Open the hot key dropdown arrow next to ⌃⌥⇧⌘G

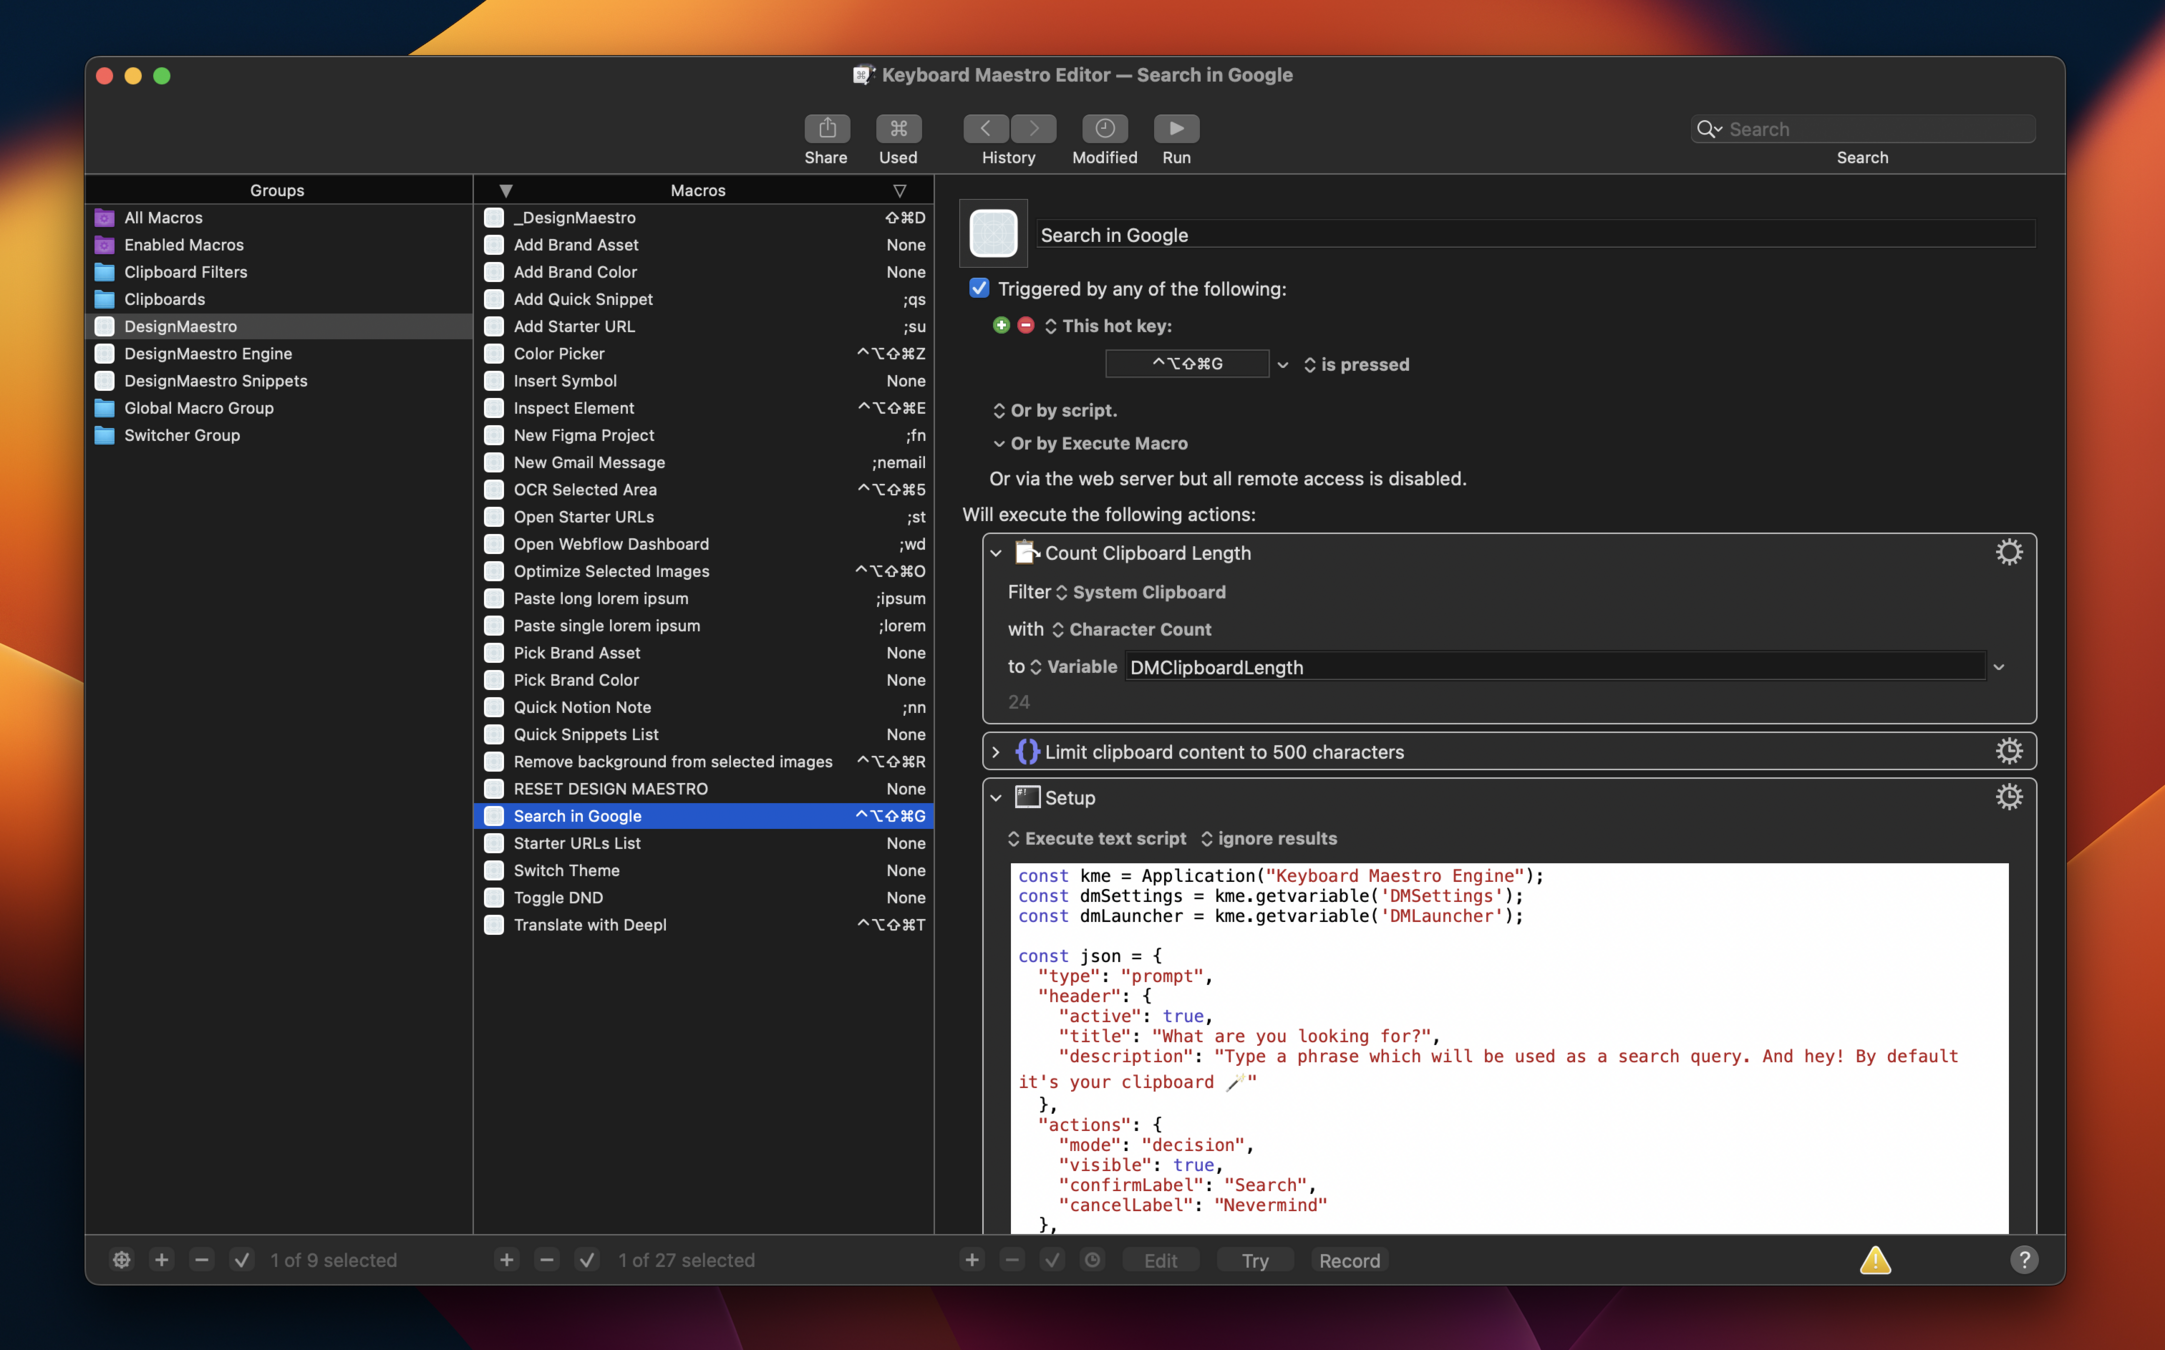[1282, 365]
